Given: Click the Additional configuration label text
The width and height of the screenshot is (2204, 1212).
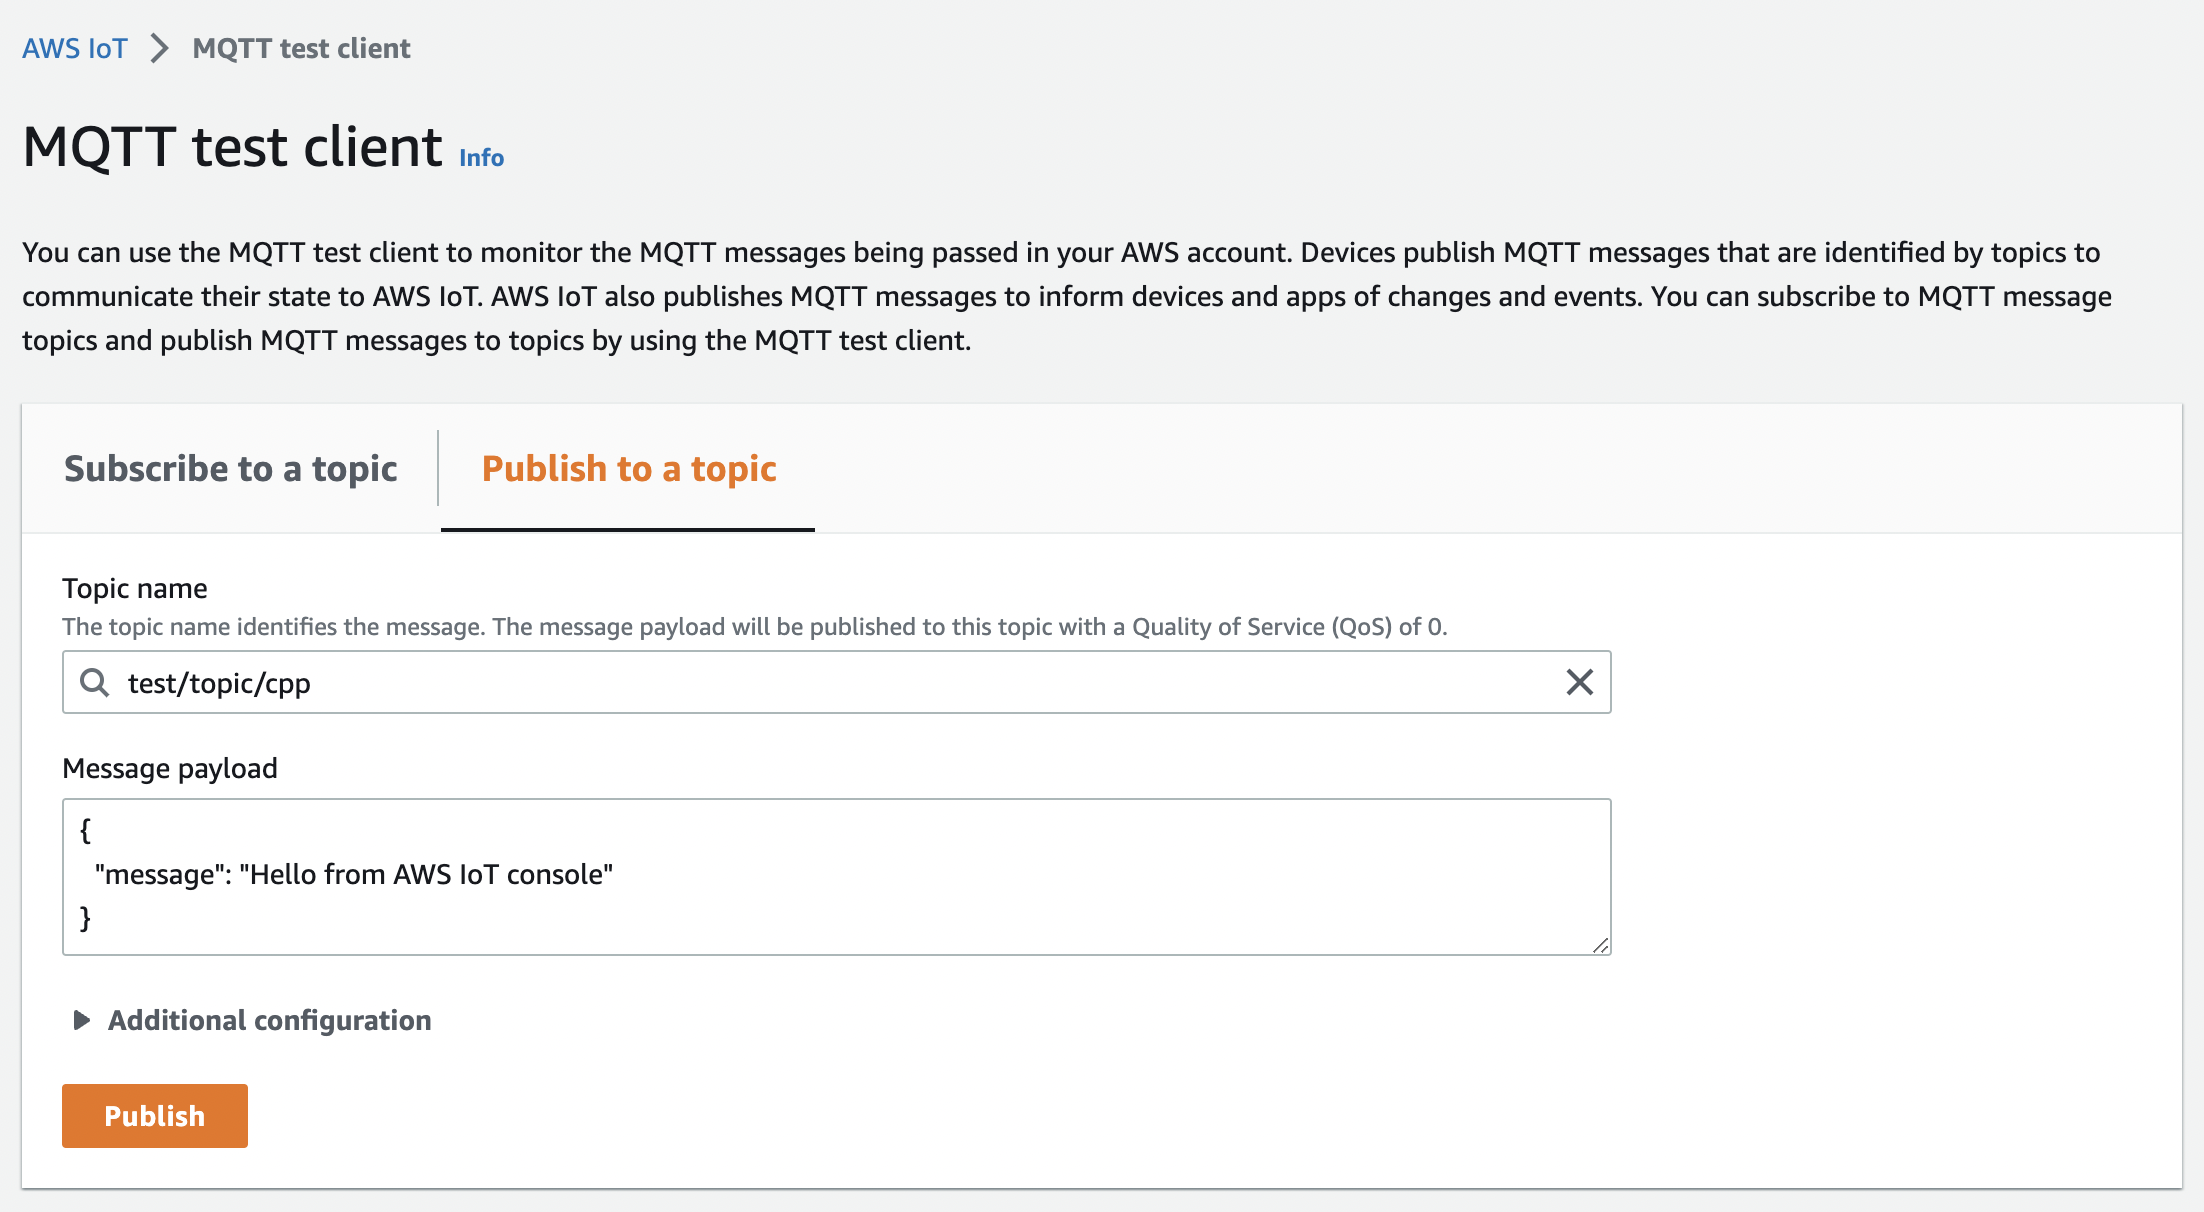Looking at the screenshot, I should pyautogui.click(x=268, y=1021).
